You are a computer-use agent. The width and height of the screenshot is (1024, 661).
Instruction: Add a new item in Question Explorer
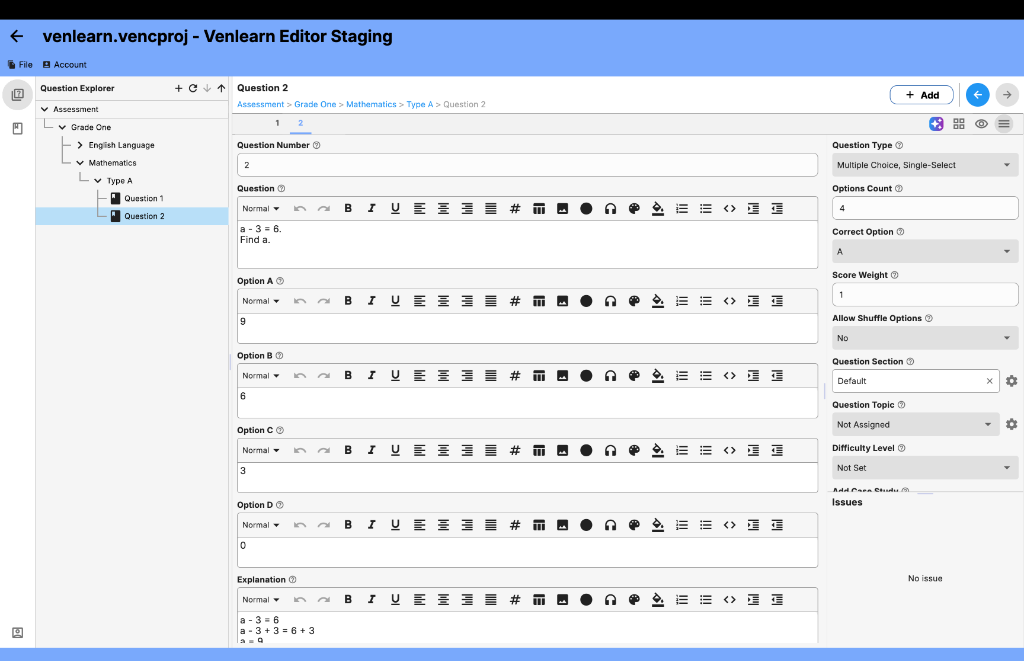[x=178, y=88]
